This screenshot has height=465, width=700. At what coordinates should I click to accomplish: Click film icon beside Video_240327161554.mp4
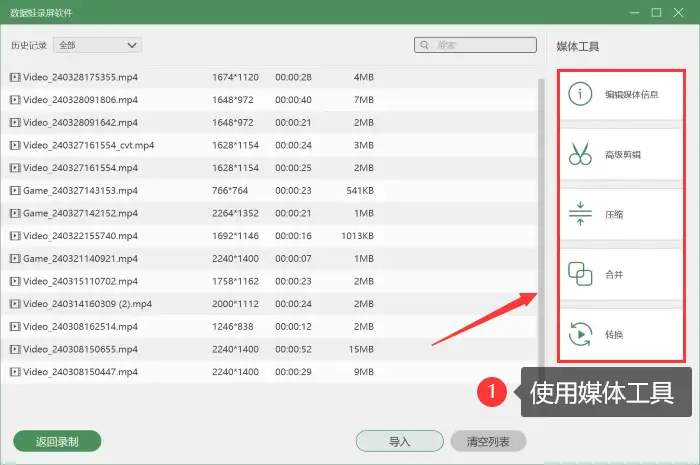point(15,168)
